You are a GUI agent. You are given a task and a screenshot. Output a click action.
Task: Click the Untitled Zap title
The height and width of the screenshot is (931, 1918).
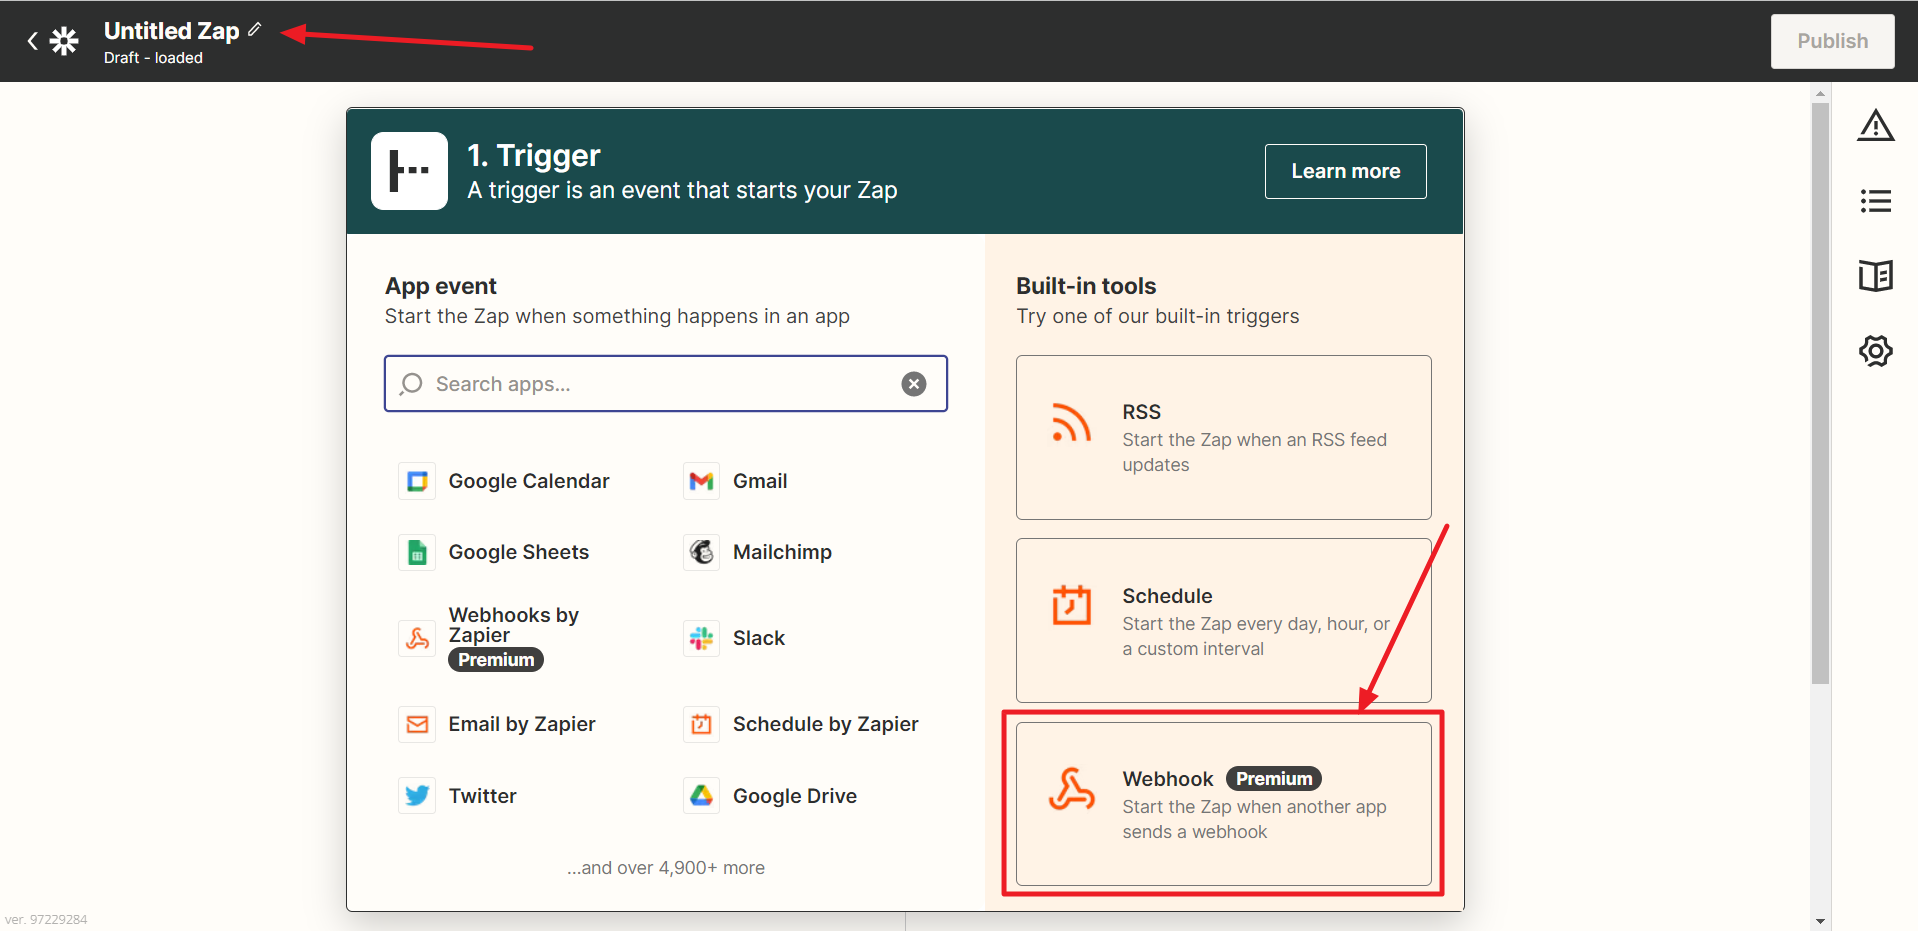(172, 31)
